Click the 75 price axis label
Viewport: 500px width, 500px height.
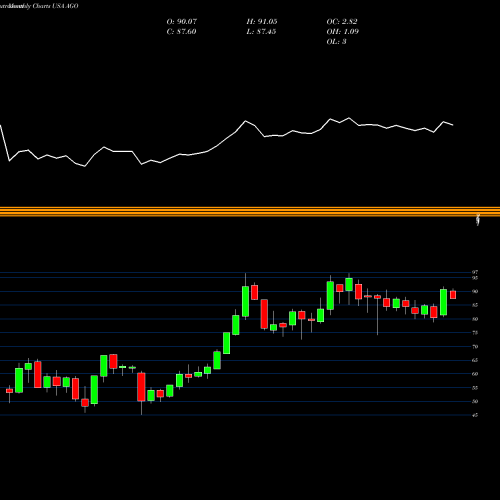pos(475,333)
